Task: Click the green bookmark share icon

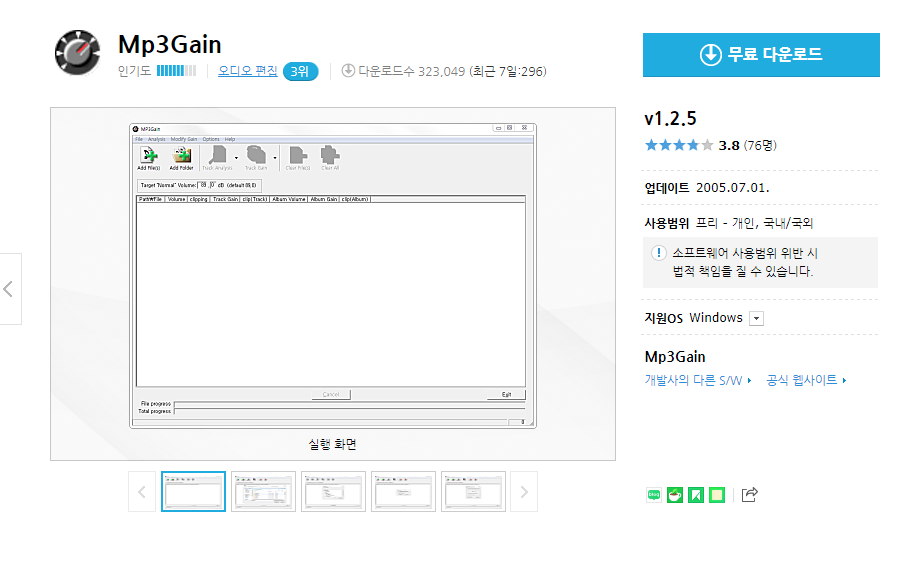Action: [x=696, y=495]
